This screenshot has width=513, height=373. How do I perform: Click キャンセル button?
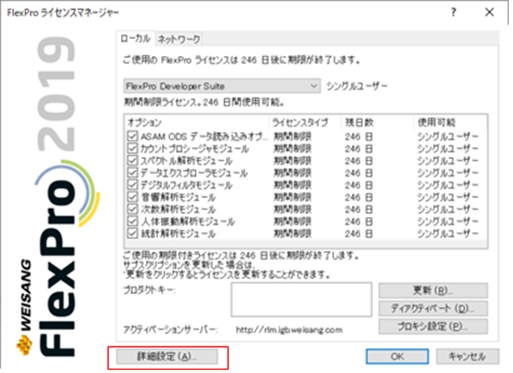point(467,356)
